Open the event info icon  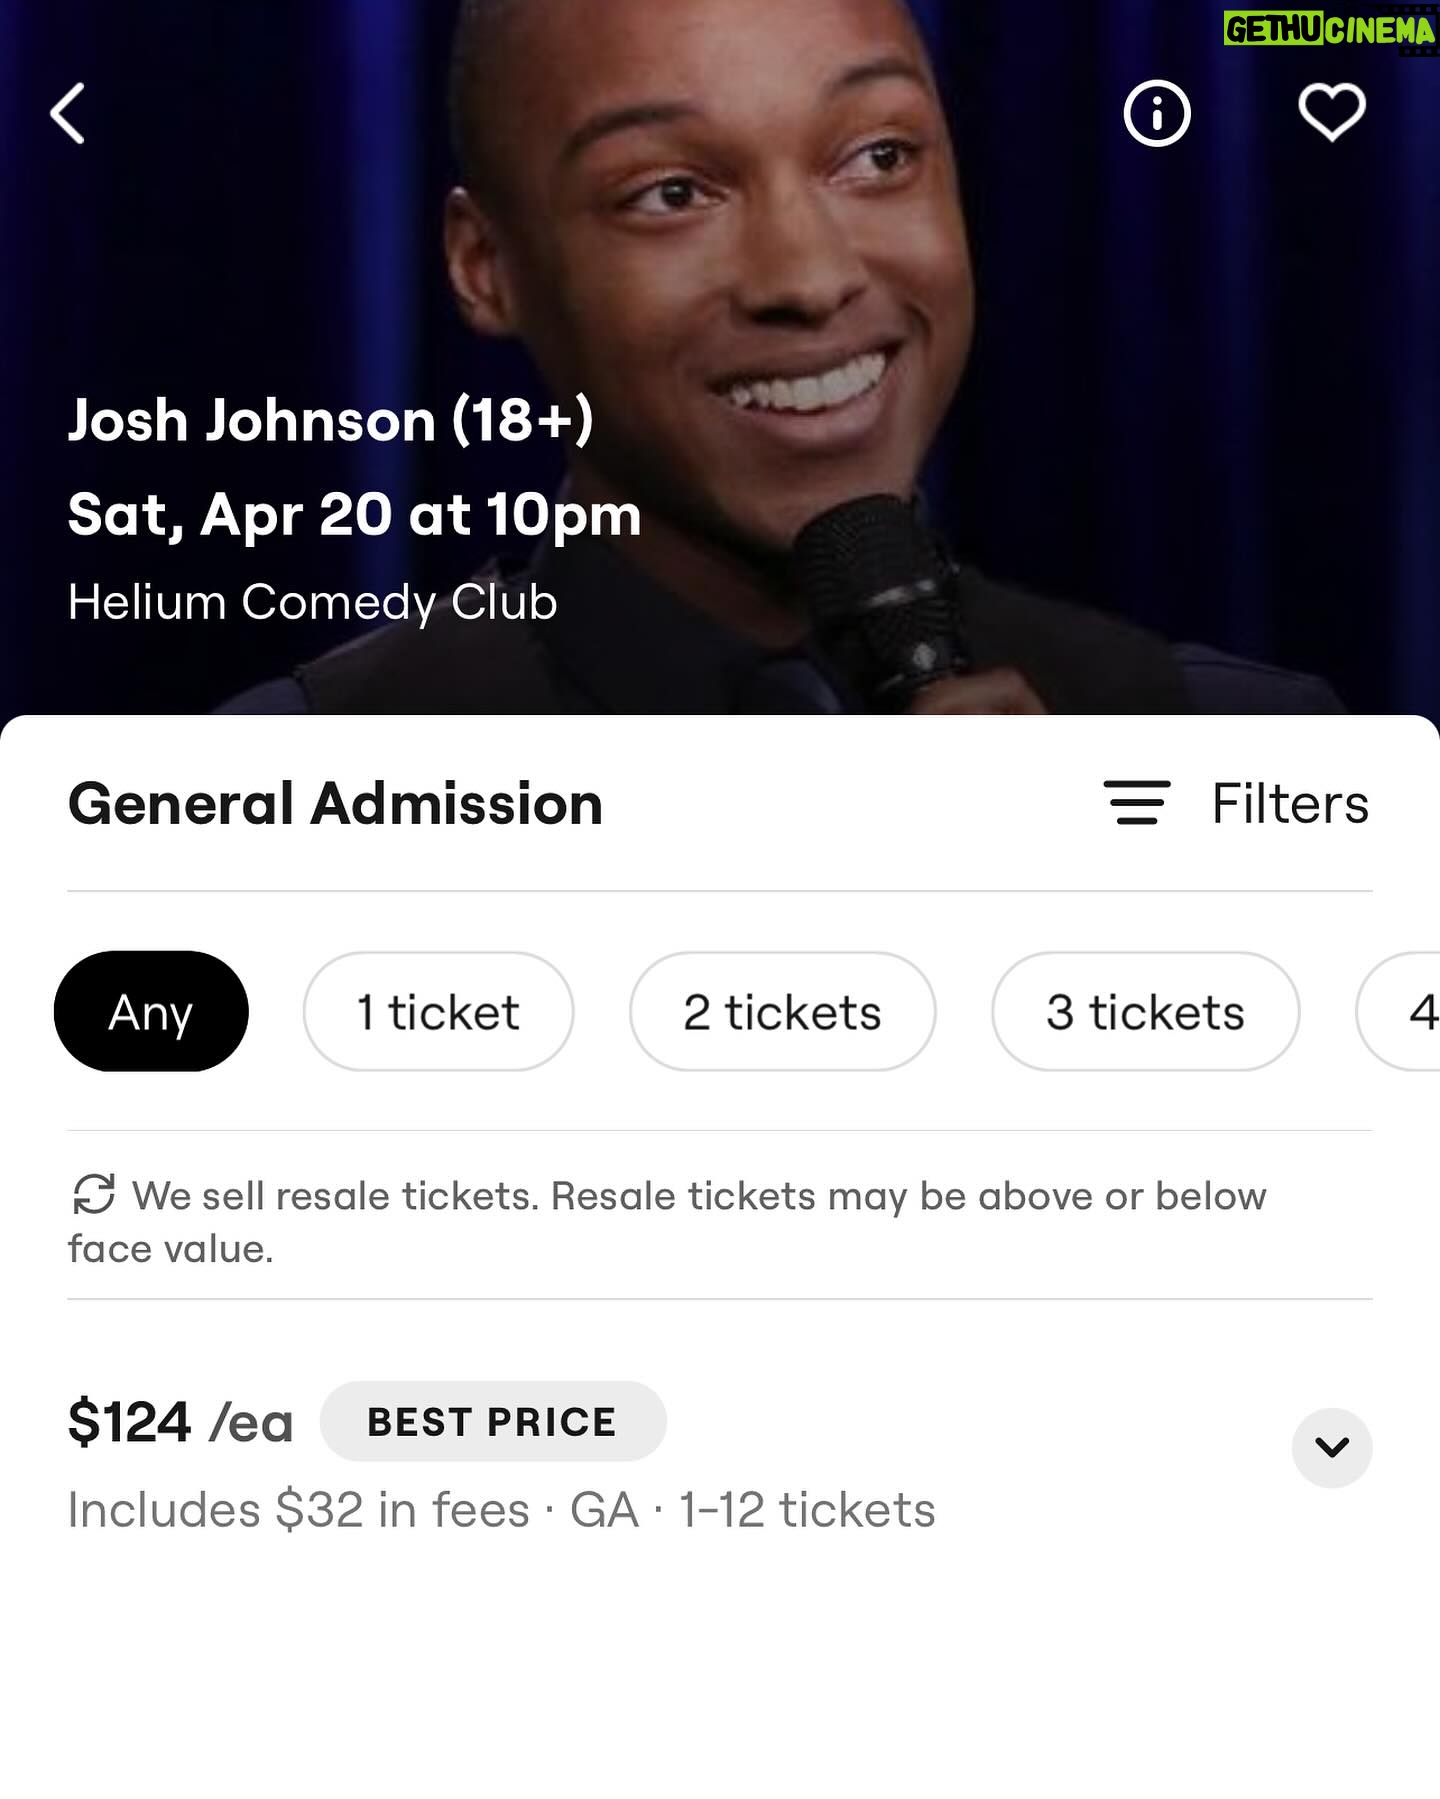tap(1157, 113)
